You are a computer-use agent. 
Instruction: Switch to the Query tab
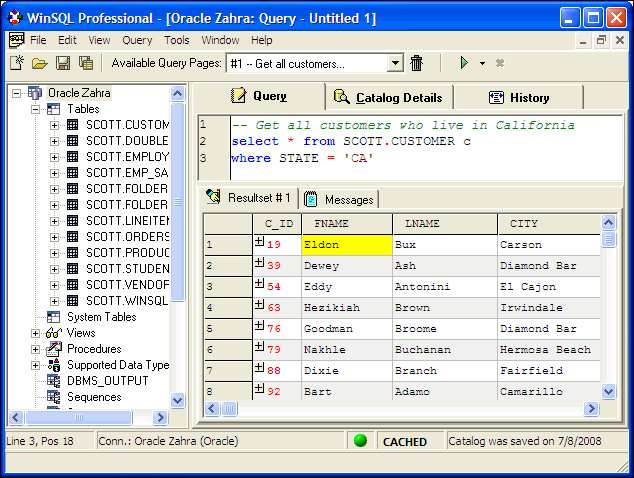[x=259, y=96]
